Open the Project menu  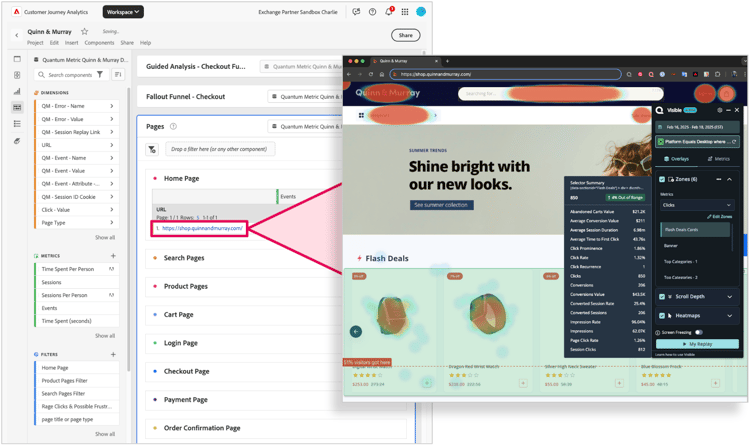pyautogui.click(x=35, y=43)
